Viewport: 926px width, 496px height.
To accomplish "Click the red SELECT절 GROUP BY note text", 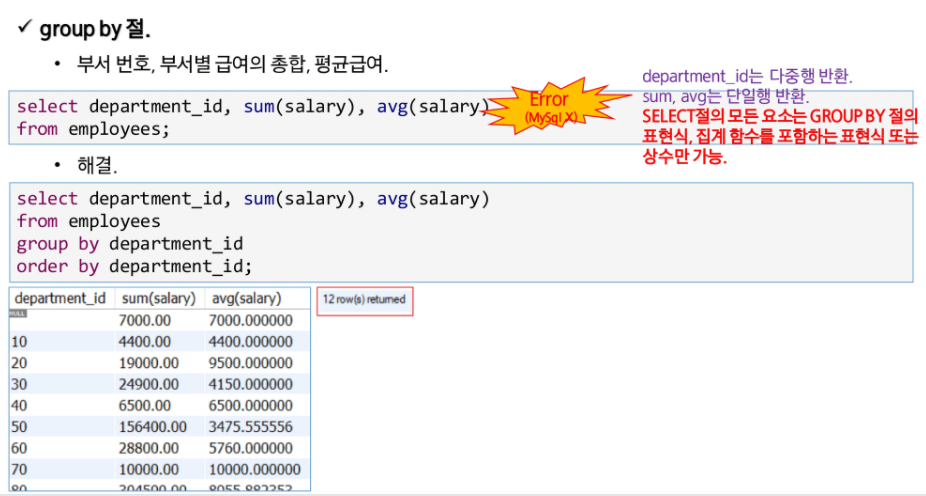I will point(780,136).
